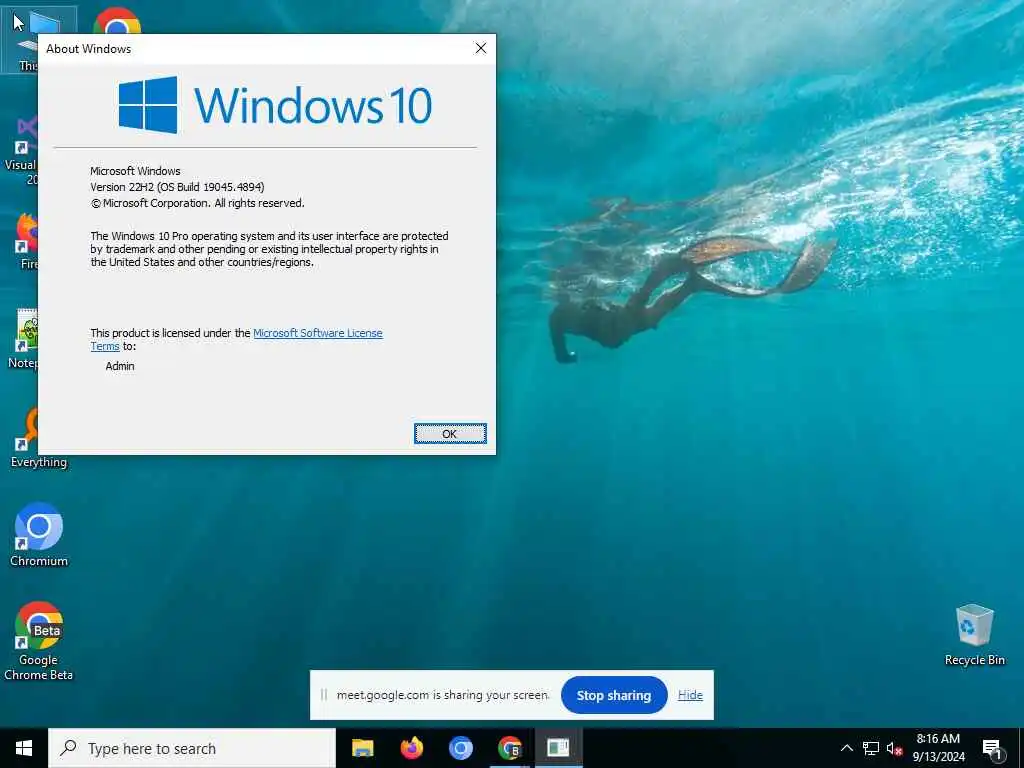Click the sharing bar's drag handle

tap(323, 695)
